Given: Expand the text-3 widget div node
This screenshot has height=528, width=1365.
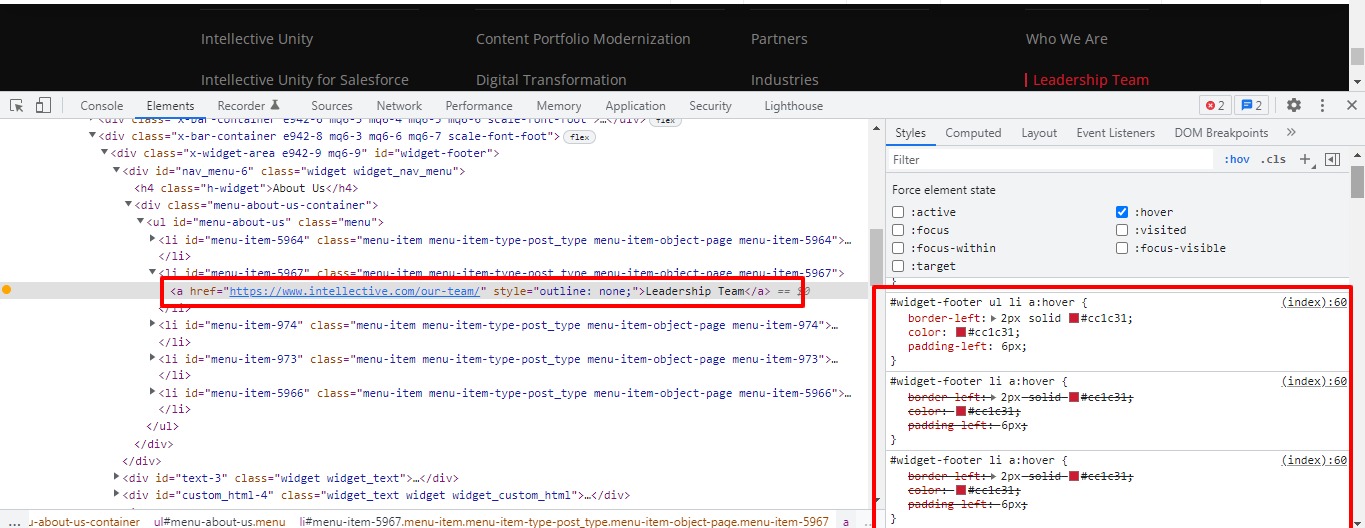Looking at the screenshot, I should click(x=116, y=478).
